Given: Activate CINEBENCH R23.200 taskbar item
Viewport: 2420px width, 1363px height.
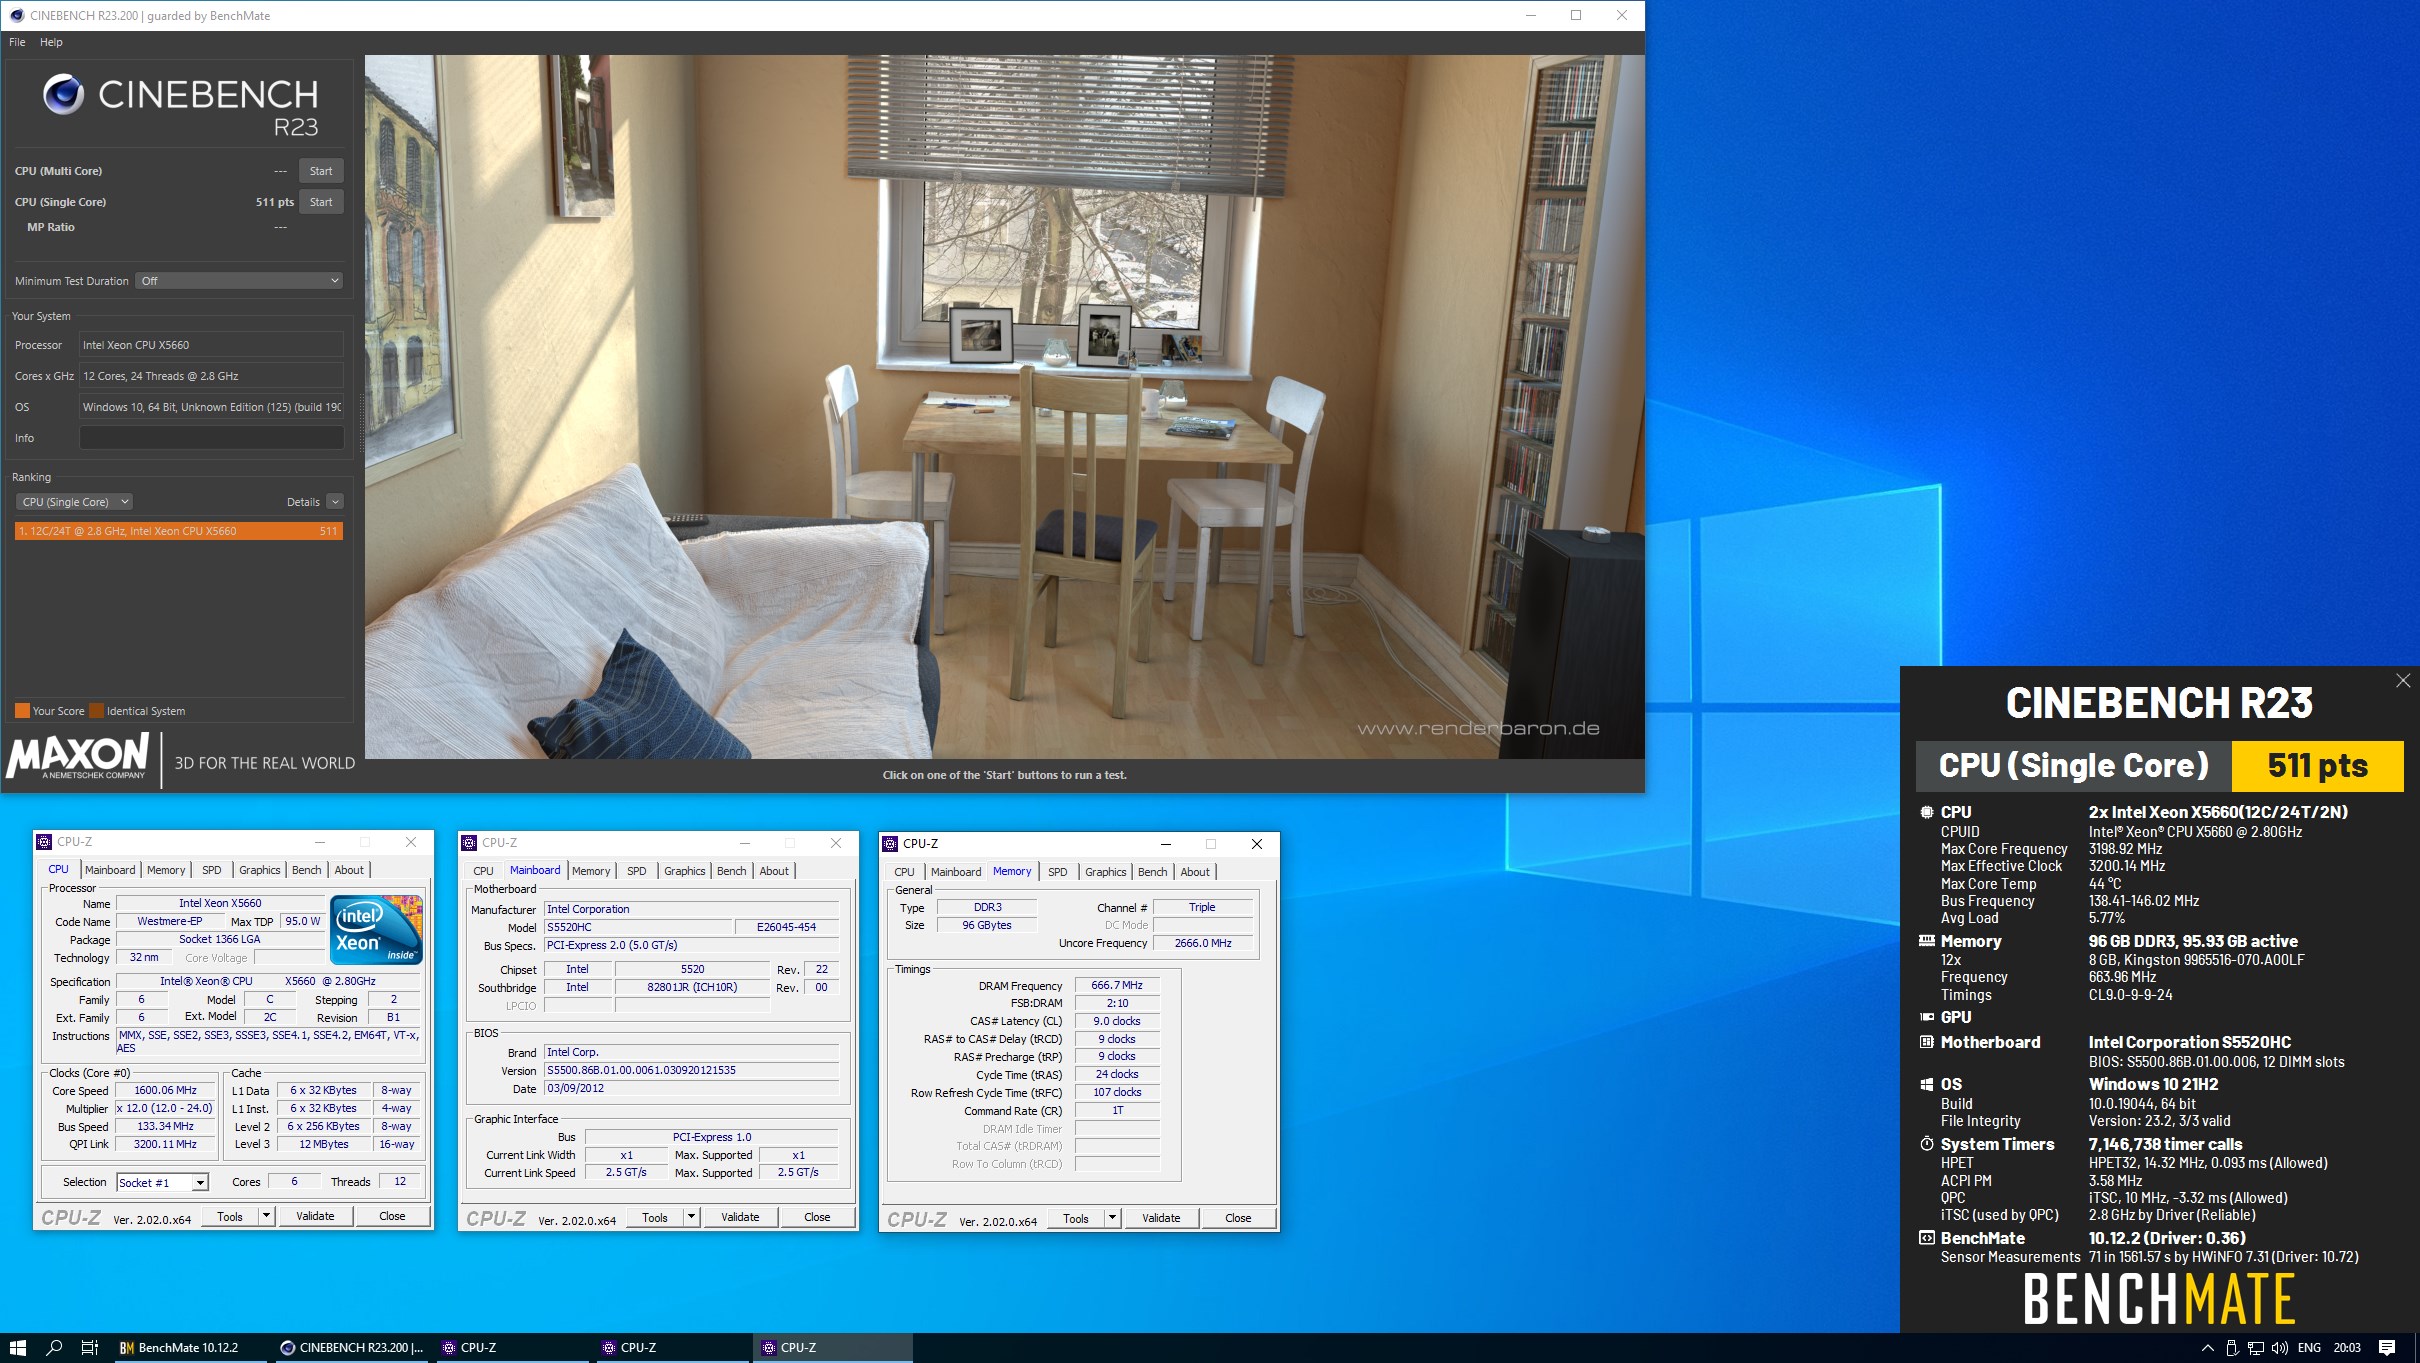Looking at the screenshot, I should coord(350,1347).
